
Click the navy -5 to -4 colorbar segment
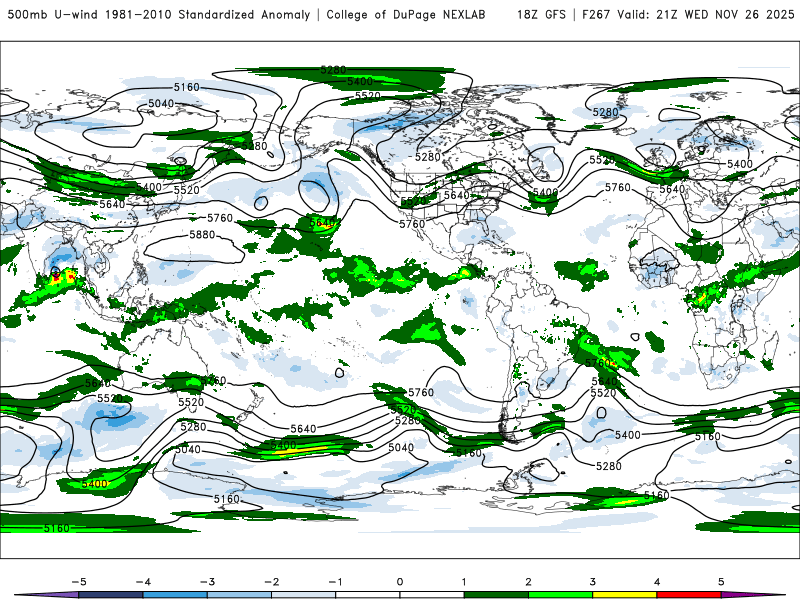111,595
